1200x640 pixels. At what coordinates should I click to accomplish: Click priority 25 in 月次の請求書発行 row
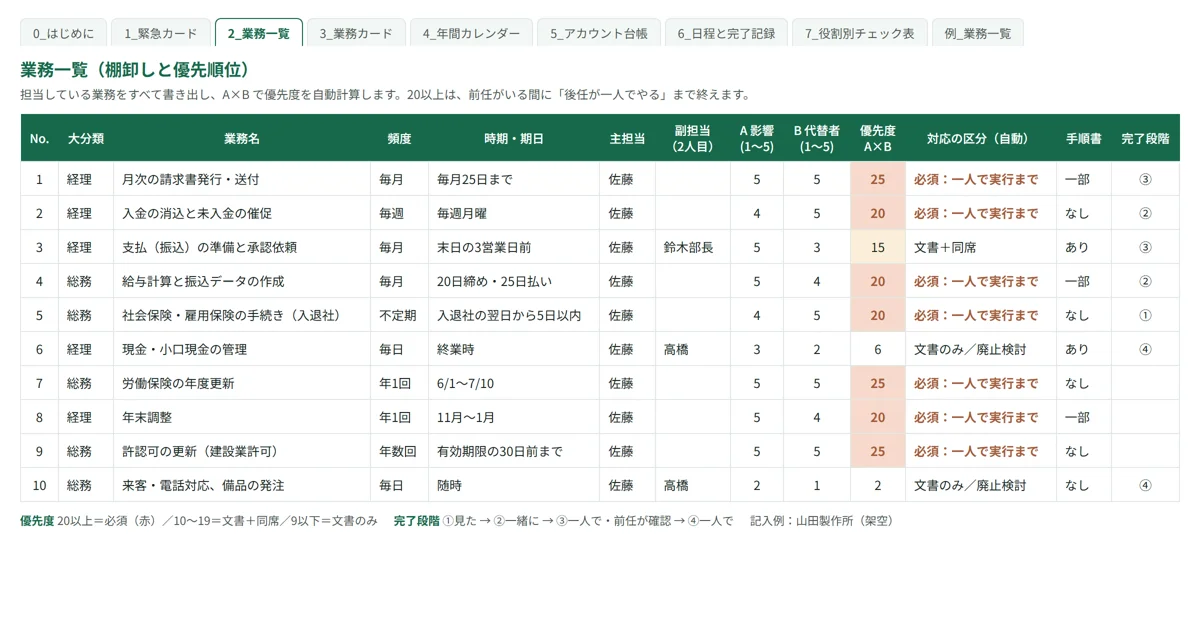click(878, 179)
